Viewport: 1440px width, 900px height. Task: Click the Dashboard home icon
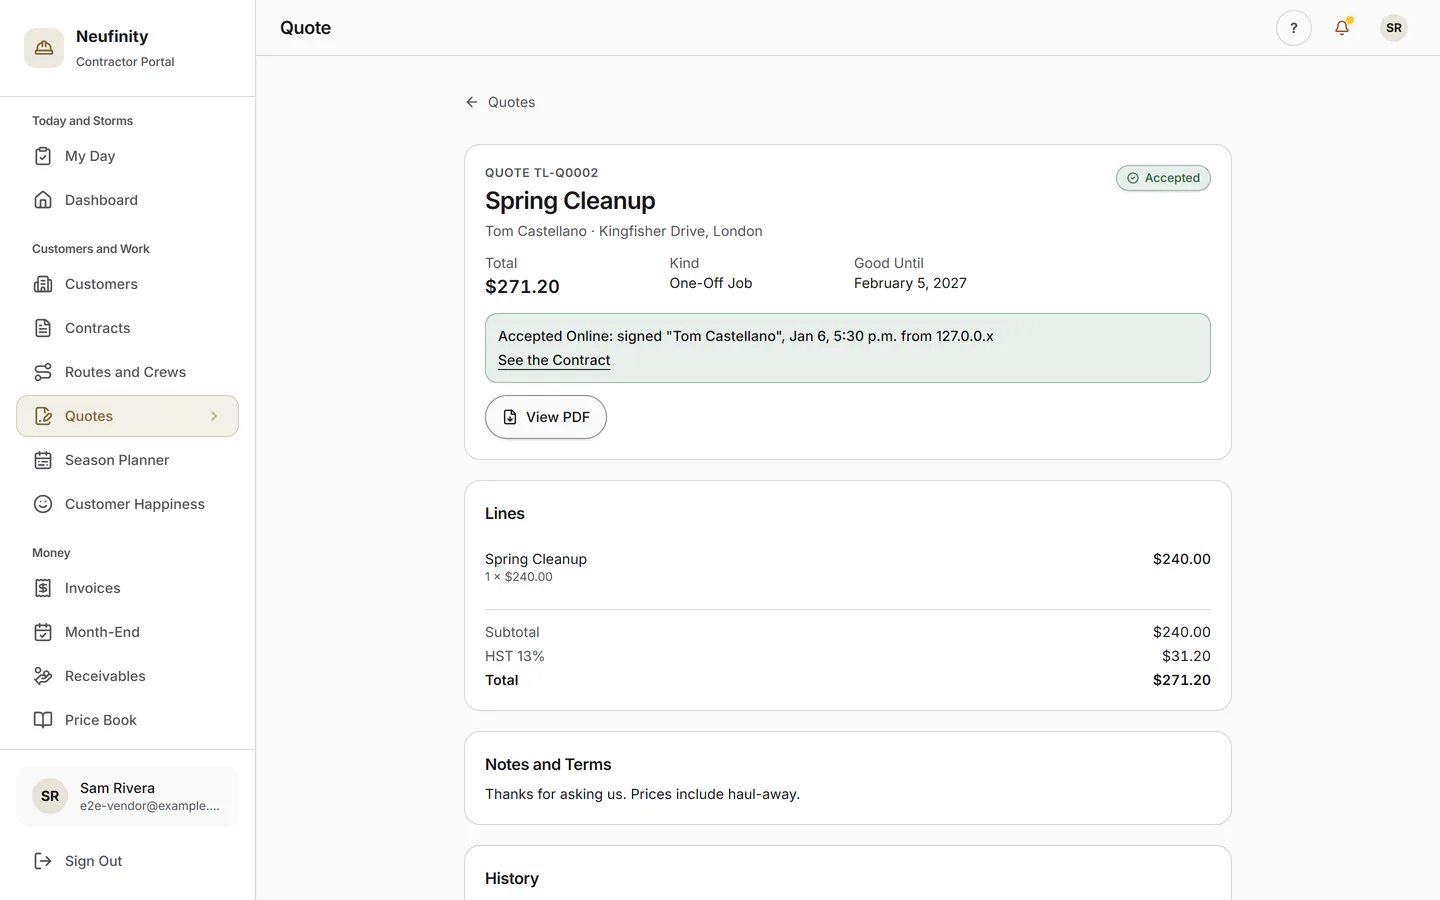pos(43,200)
